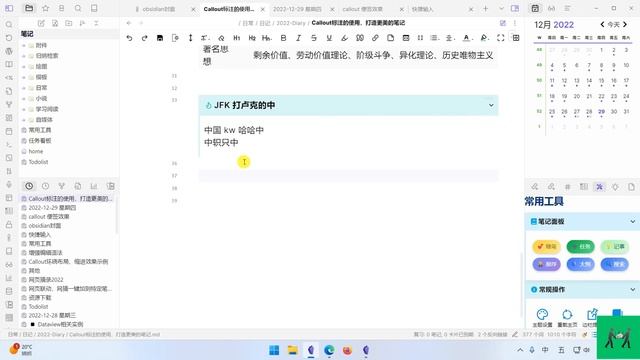This screenshot has height=360, width=640.
Task: Expand the 附件 folder
Action: point(24,45)
